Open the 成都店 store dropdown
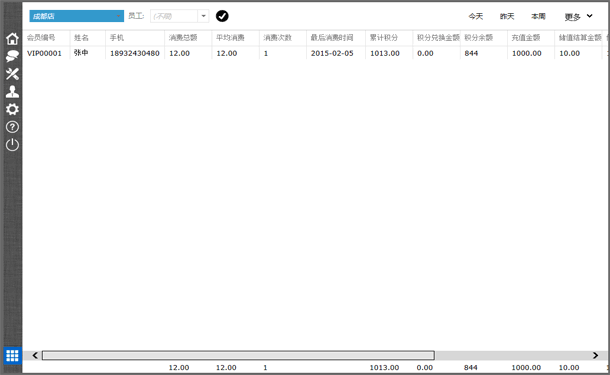 (x=77, y=16)
